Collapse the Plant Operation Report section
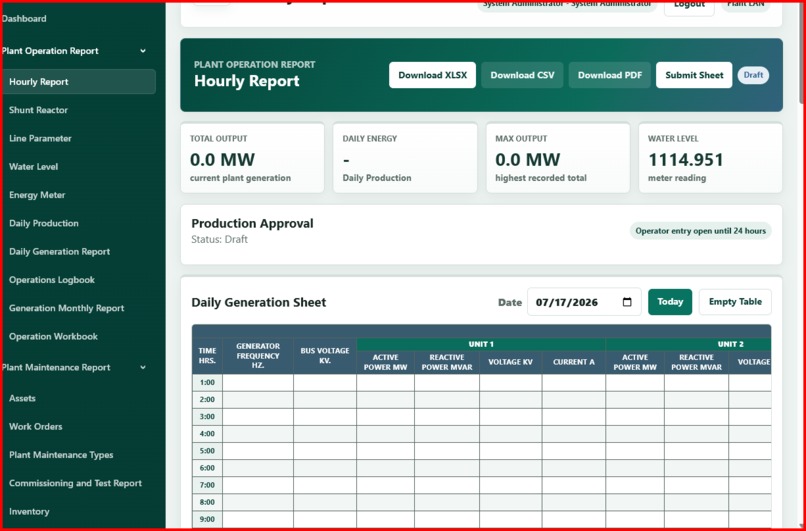The image size is (806, 531). (x=143, y=51)
